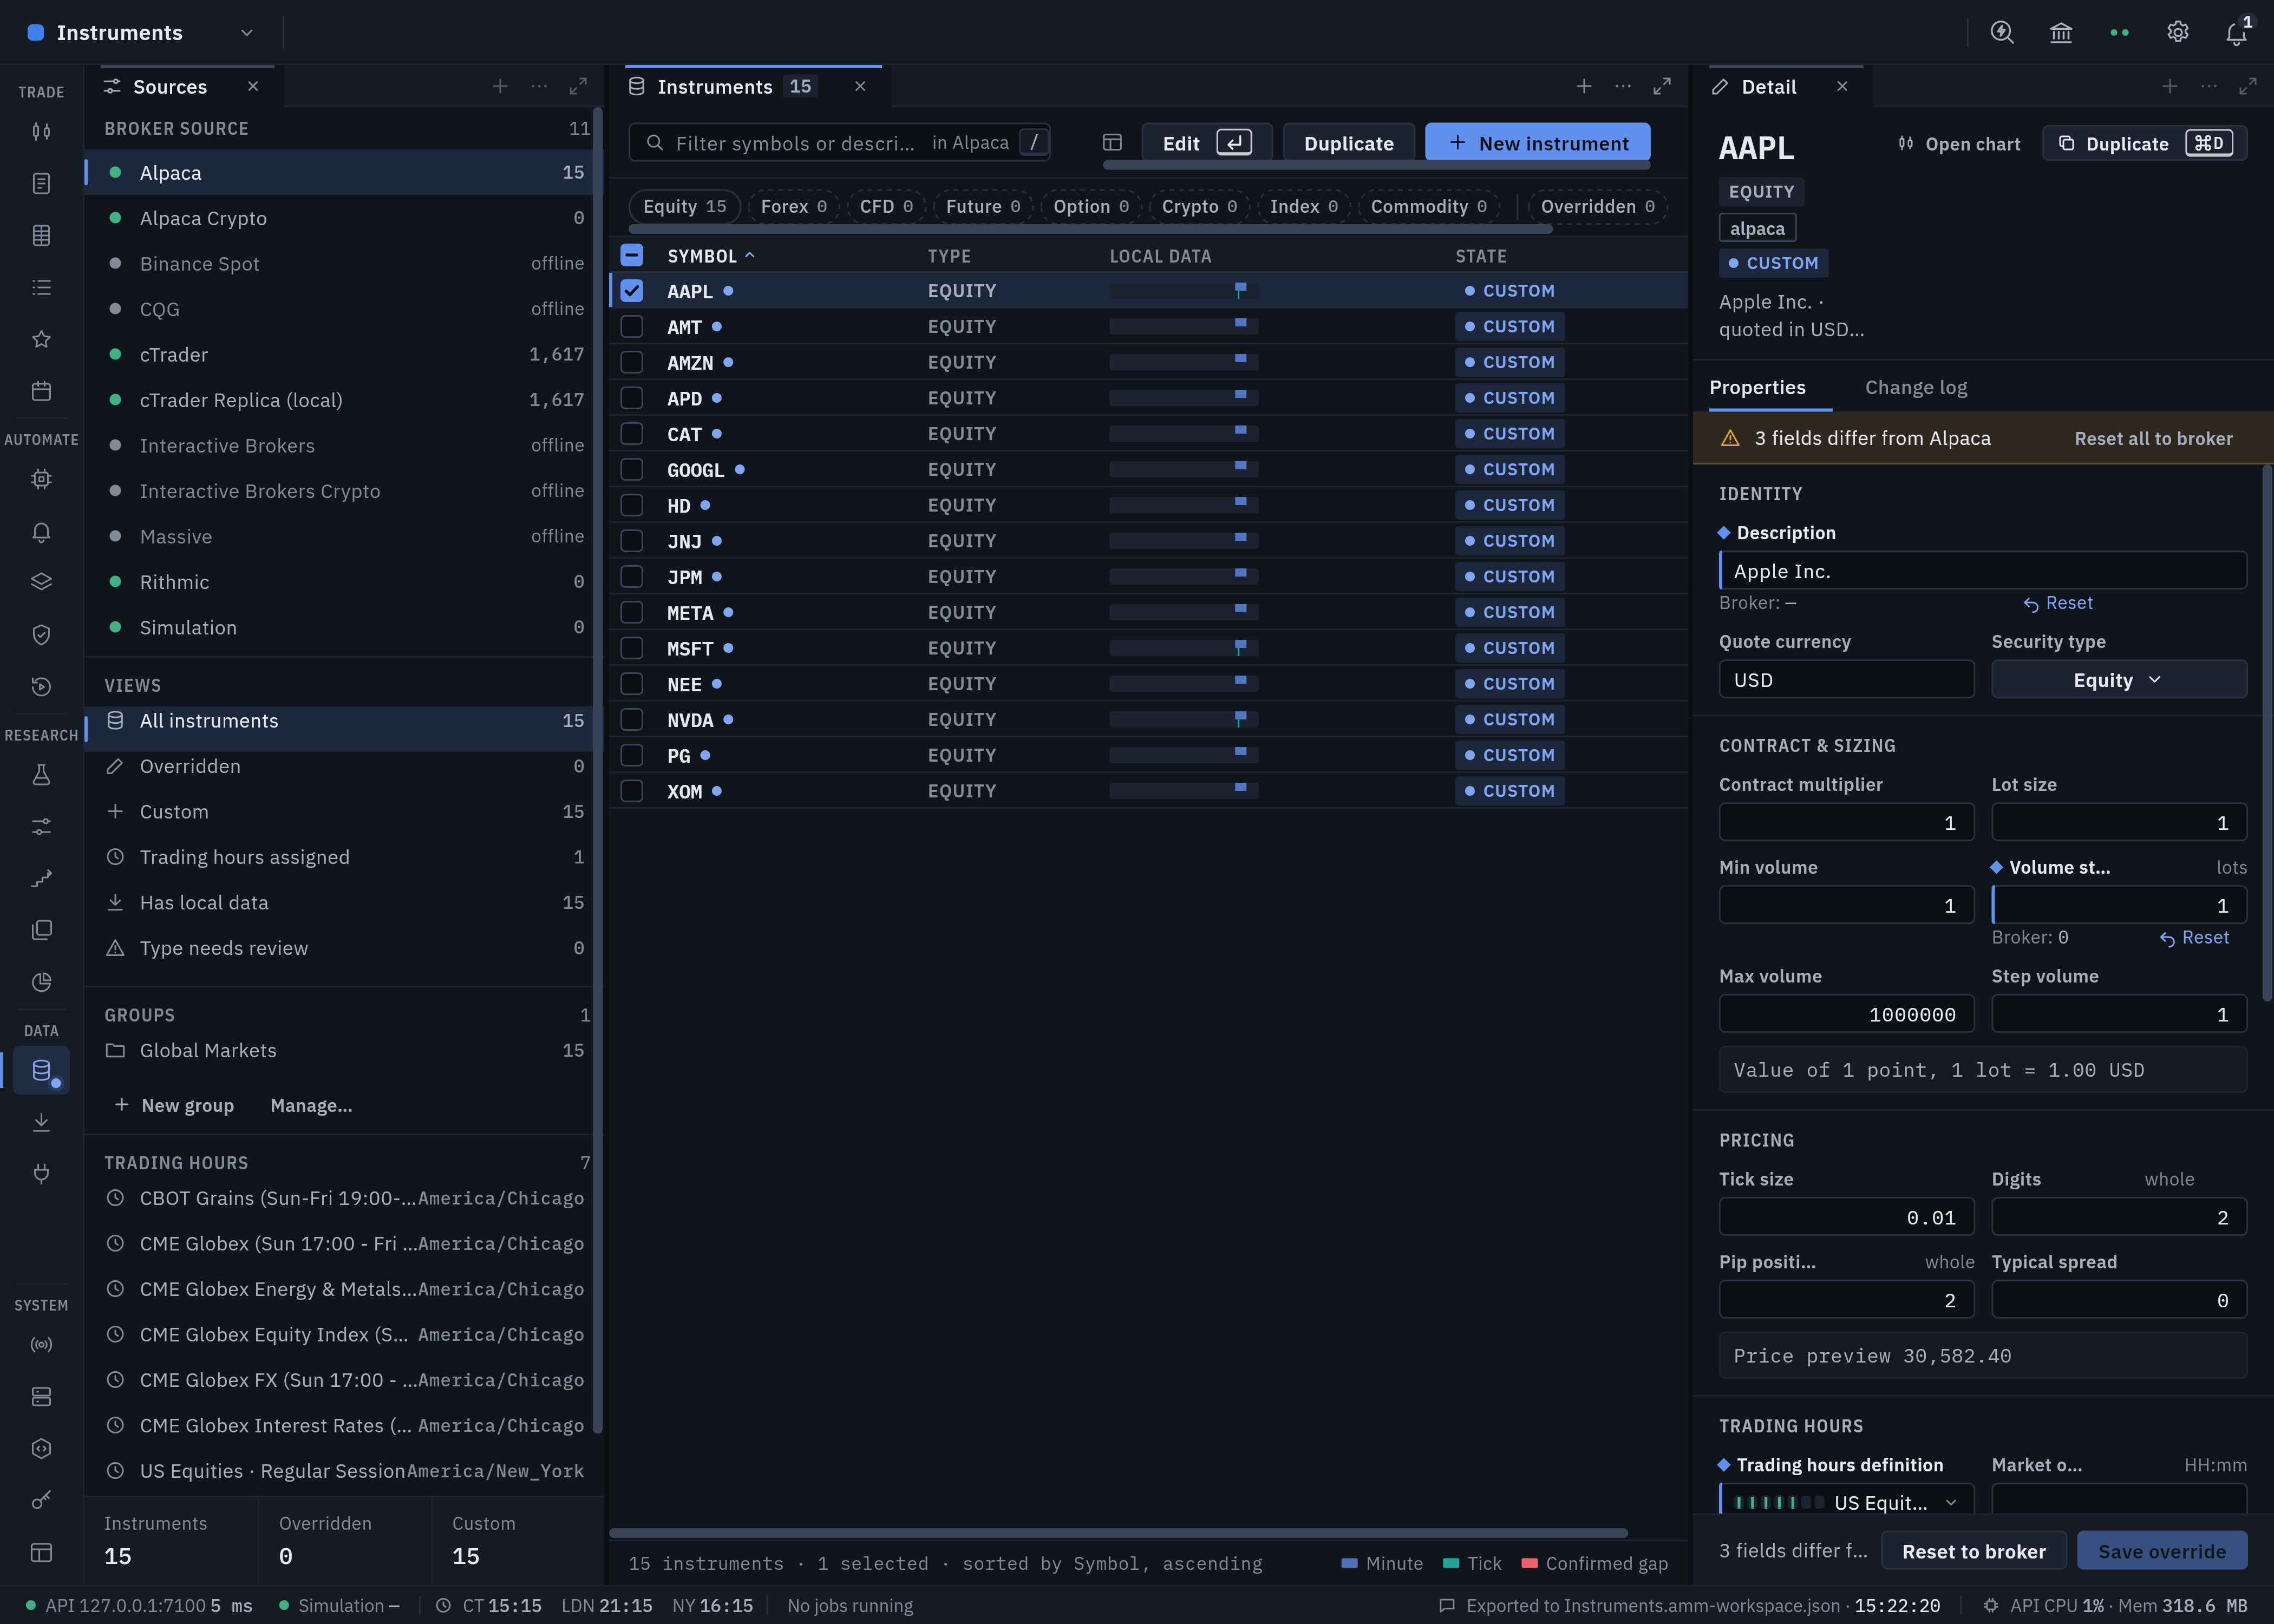Click the AAPL local data coverage bar

pyautogui.click(x=1183, y=291)
